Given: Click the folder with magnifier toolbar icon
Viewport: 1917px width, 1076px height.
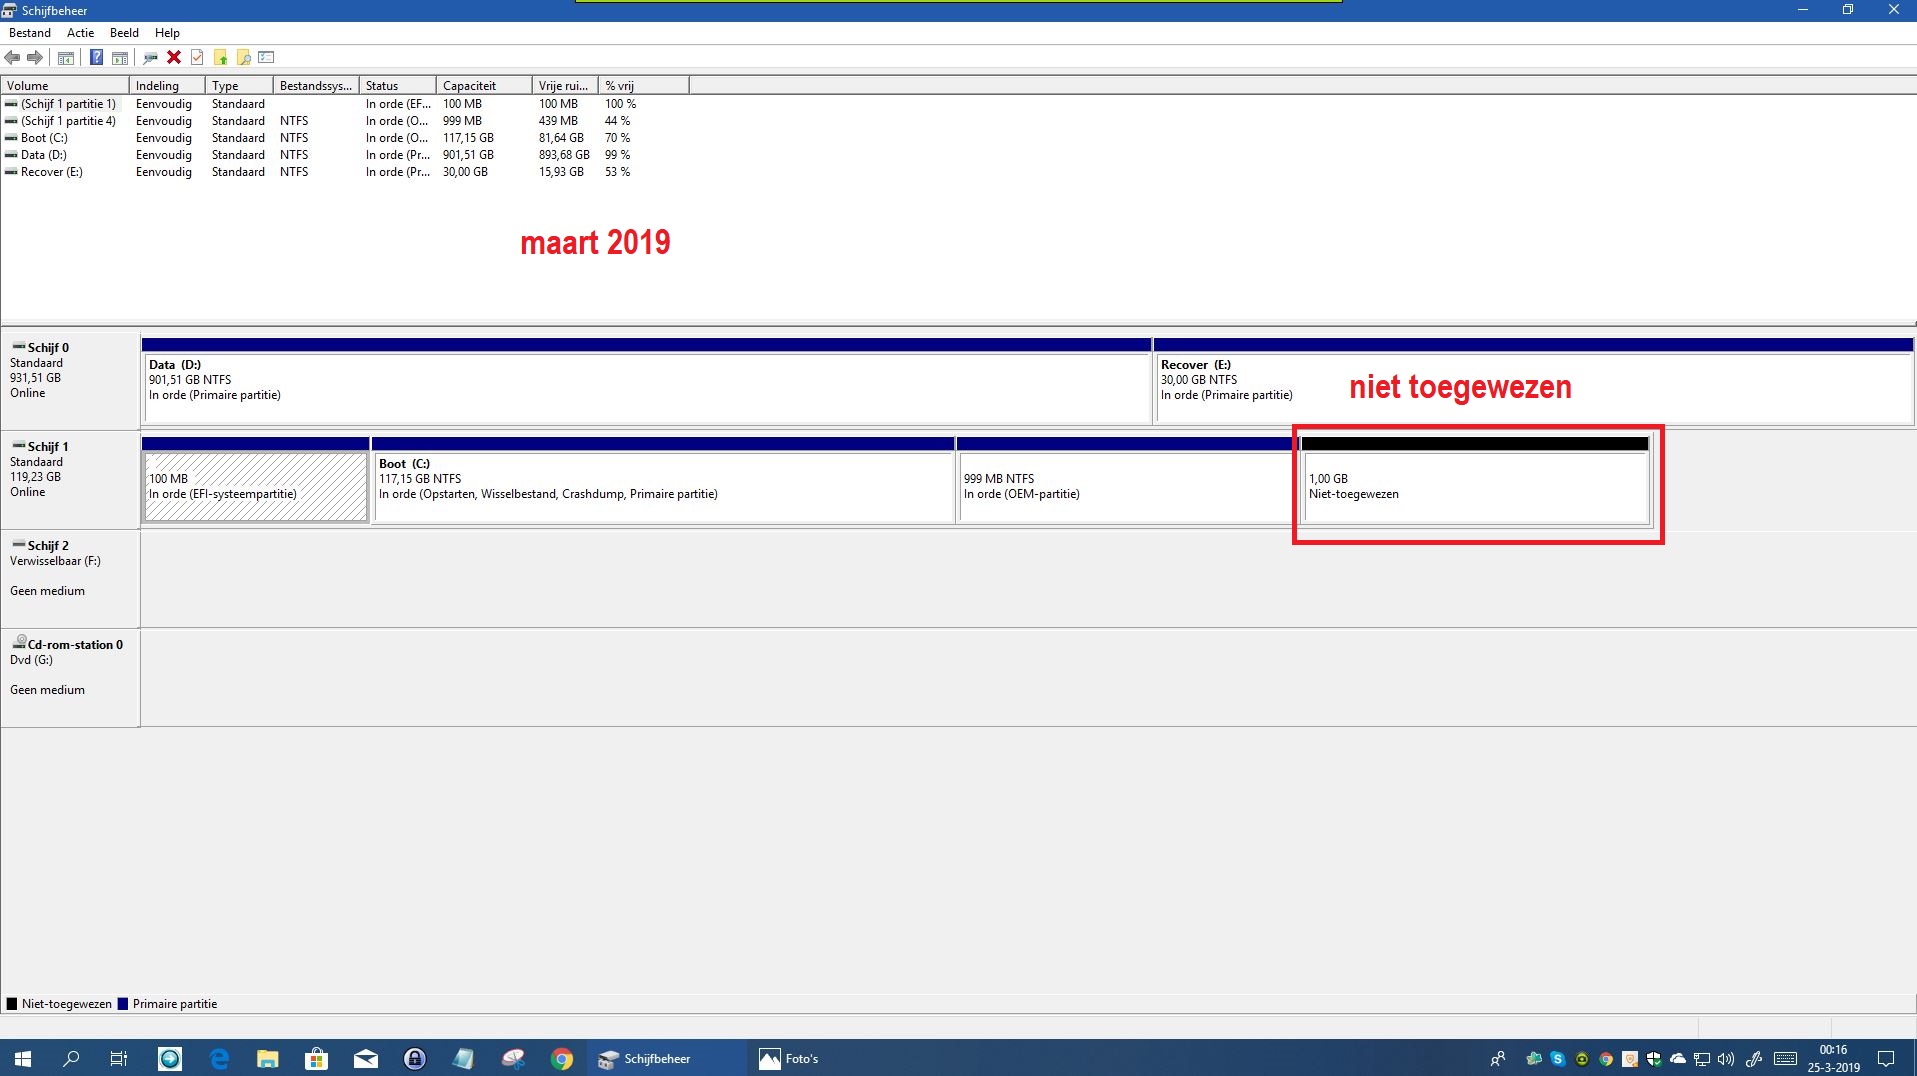Looking at the screenshot, I should coord(243,58).
